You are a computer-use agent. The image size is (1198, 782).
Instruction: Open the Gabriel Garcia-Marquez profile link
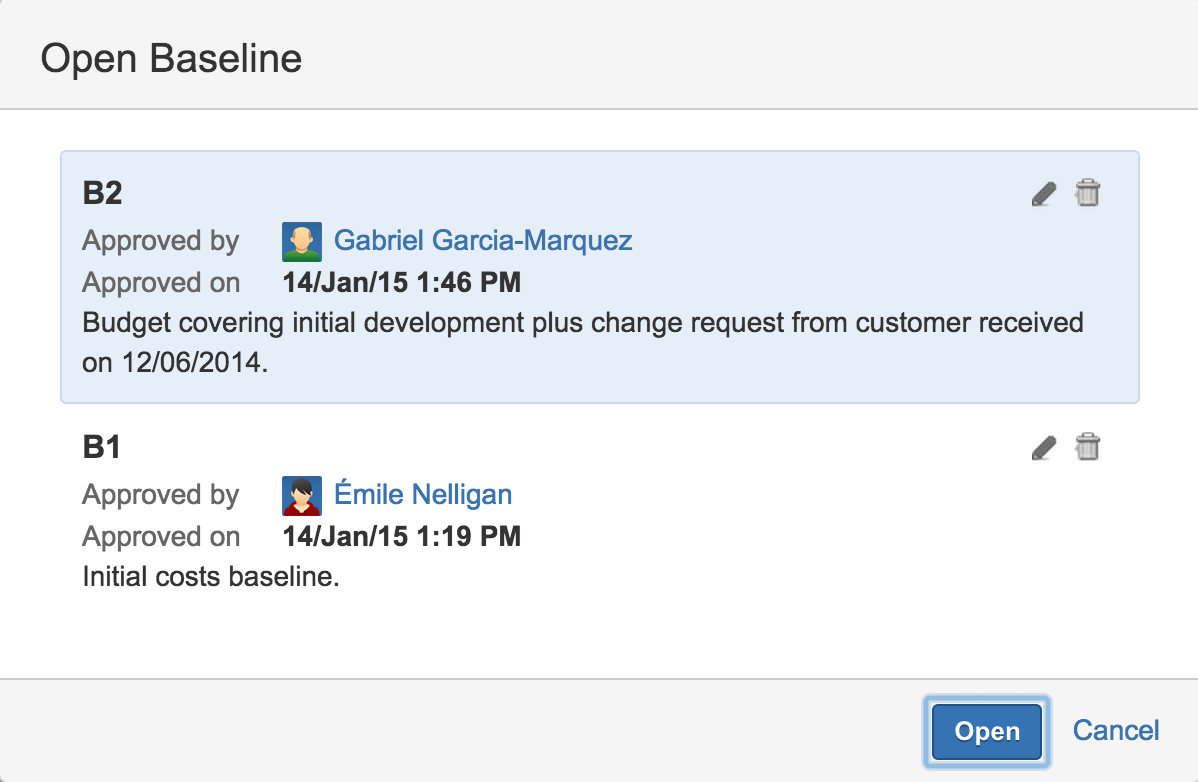click(x=484, y=241)
